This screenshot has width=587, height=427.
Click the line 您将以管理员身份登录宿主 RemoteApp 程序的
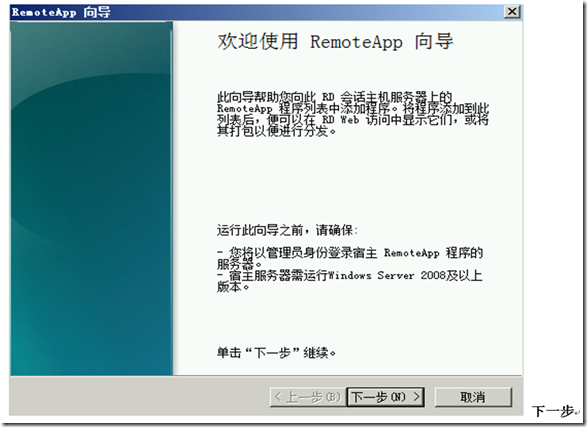(x=350, y=253)
